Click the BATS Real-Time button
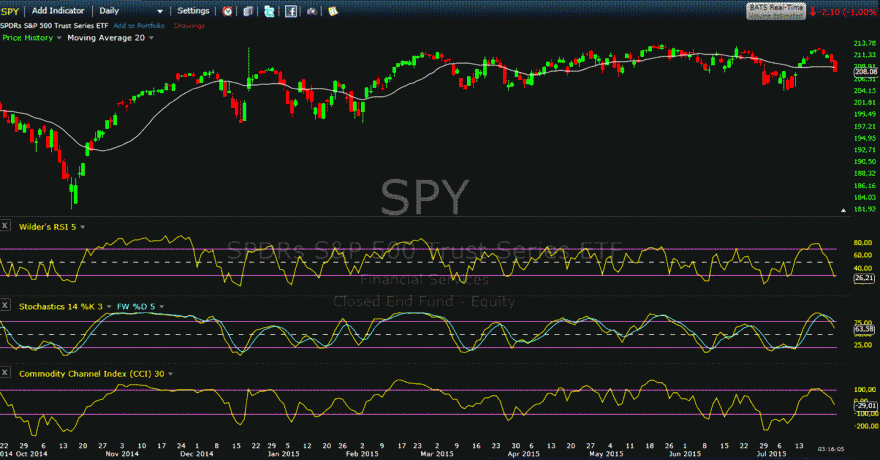Viewport: 880px width, 460px height. tap(776, 11)
